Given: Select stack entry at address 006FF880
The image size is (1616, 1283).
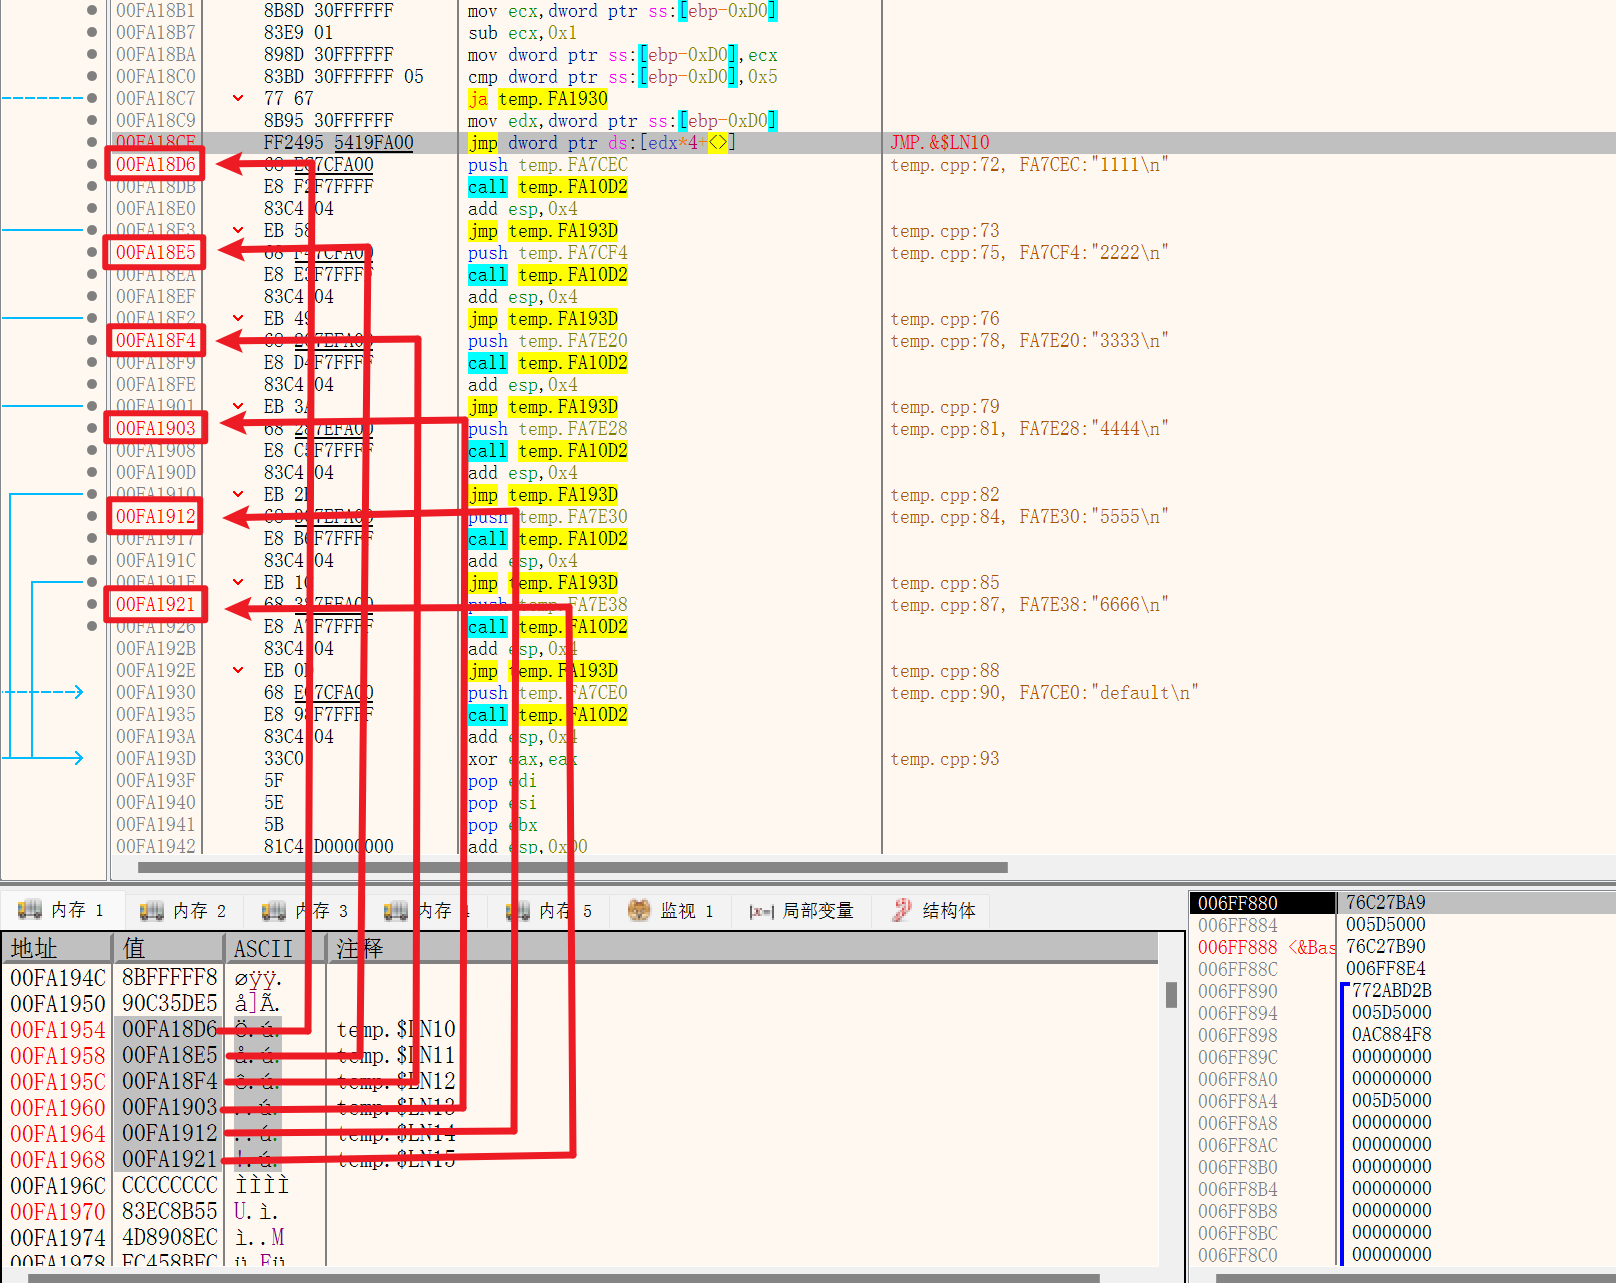Looking at the screenshot, I should pos(1238,903).
